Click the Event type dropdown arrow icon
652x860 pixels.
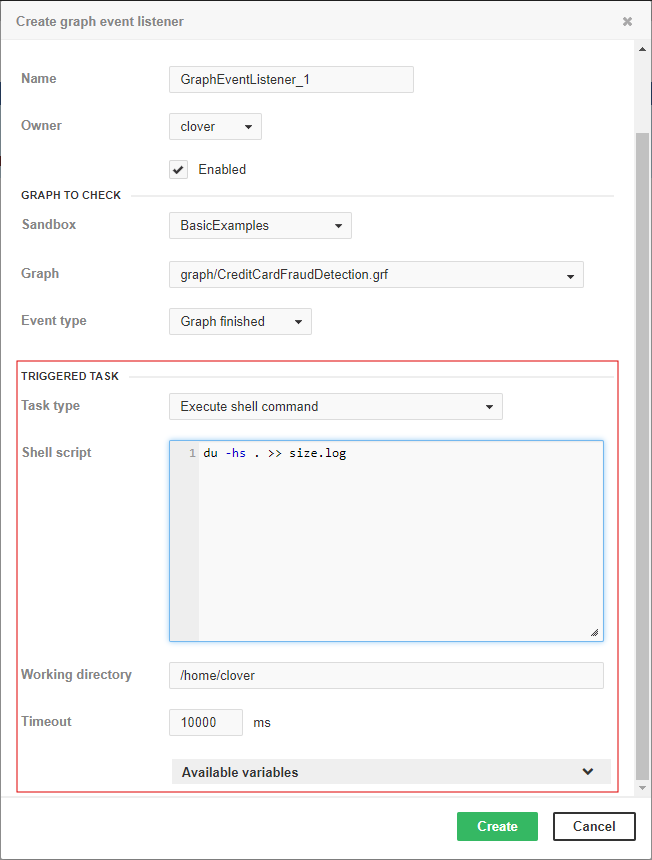(297, 321)
